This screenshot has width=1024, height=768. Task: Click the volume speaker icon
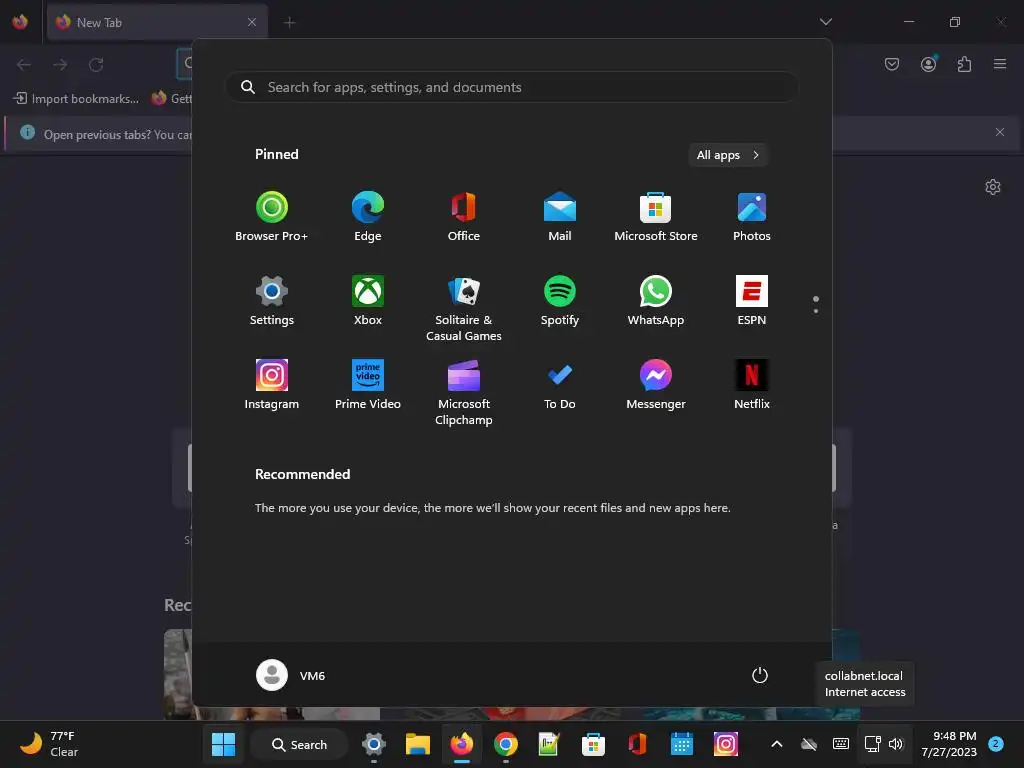896,744
